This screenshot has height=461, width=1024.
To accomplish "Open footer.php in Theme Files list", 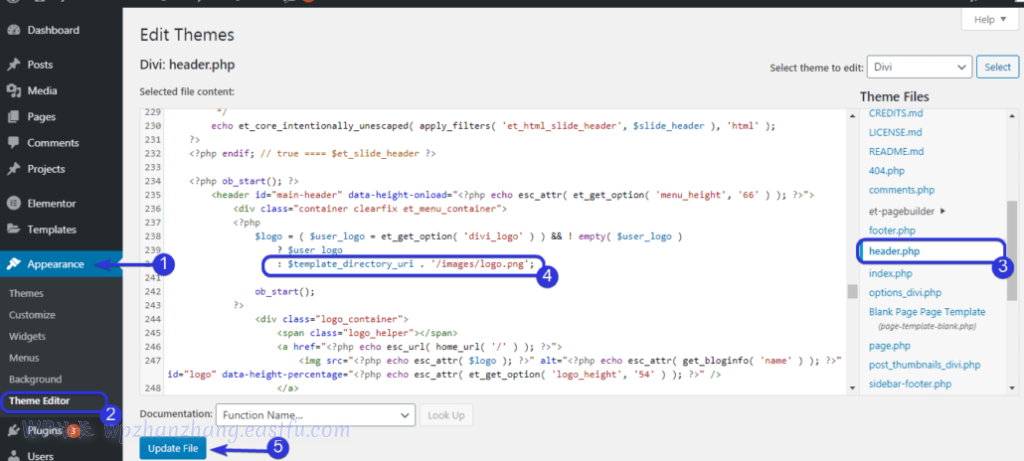I will [x=891, y=232].
